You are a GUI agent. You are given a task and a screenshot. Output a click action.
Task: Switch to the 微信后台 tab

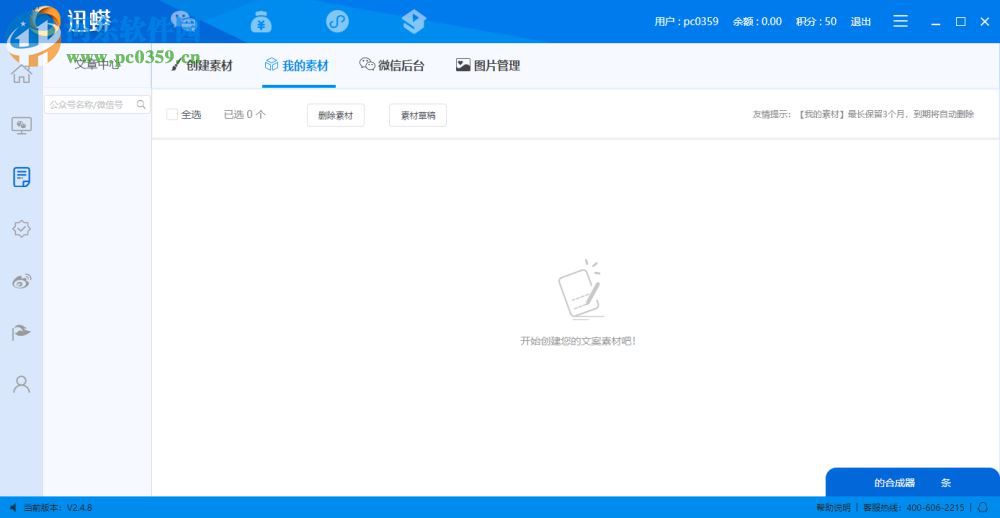[x=392, y=65]
